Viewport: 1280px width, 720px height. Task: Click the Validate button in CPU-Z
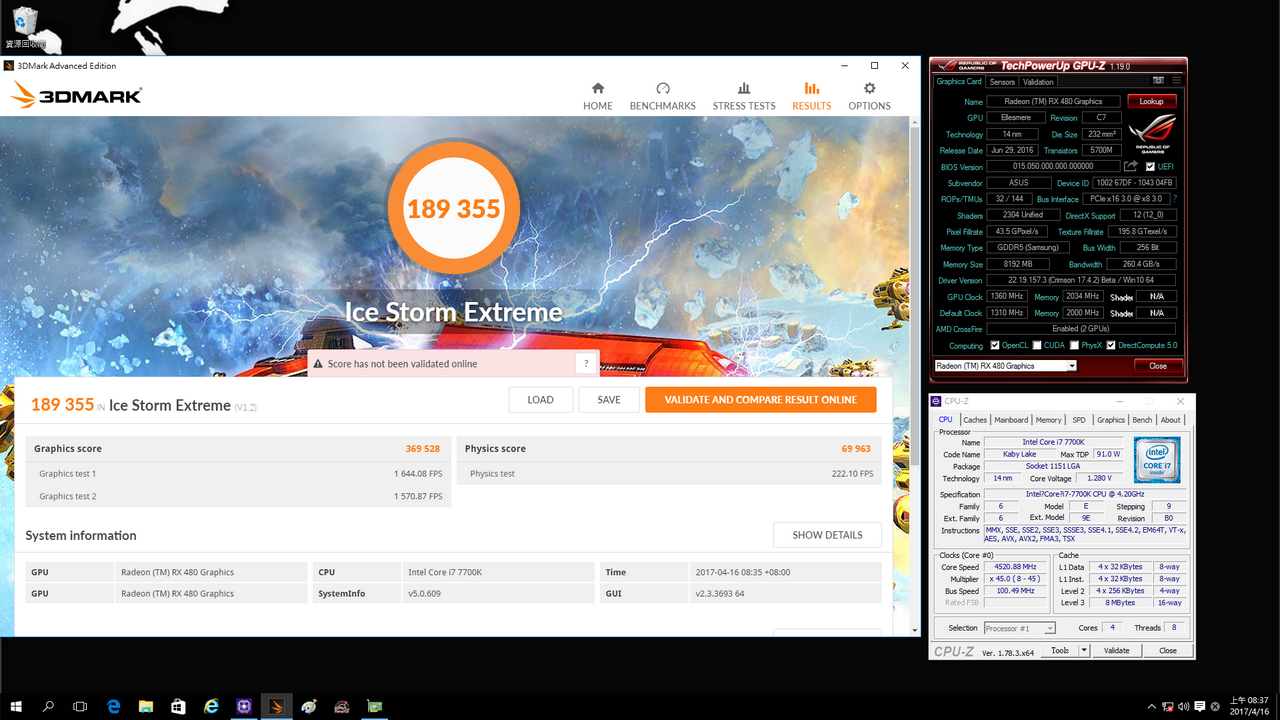click(1116, 650)
